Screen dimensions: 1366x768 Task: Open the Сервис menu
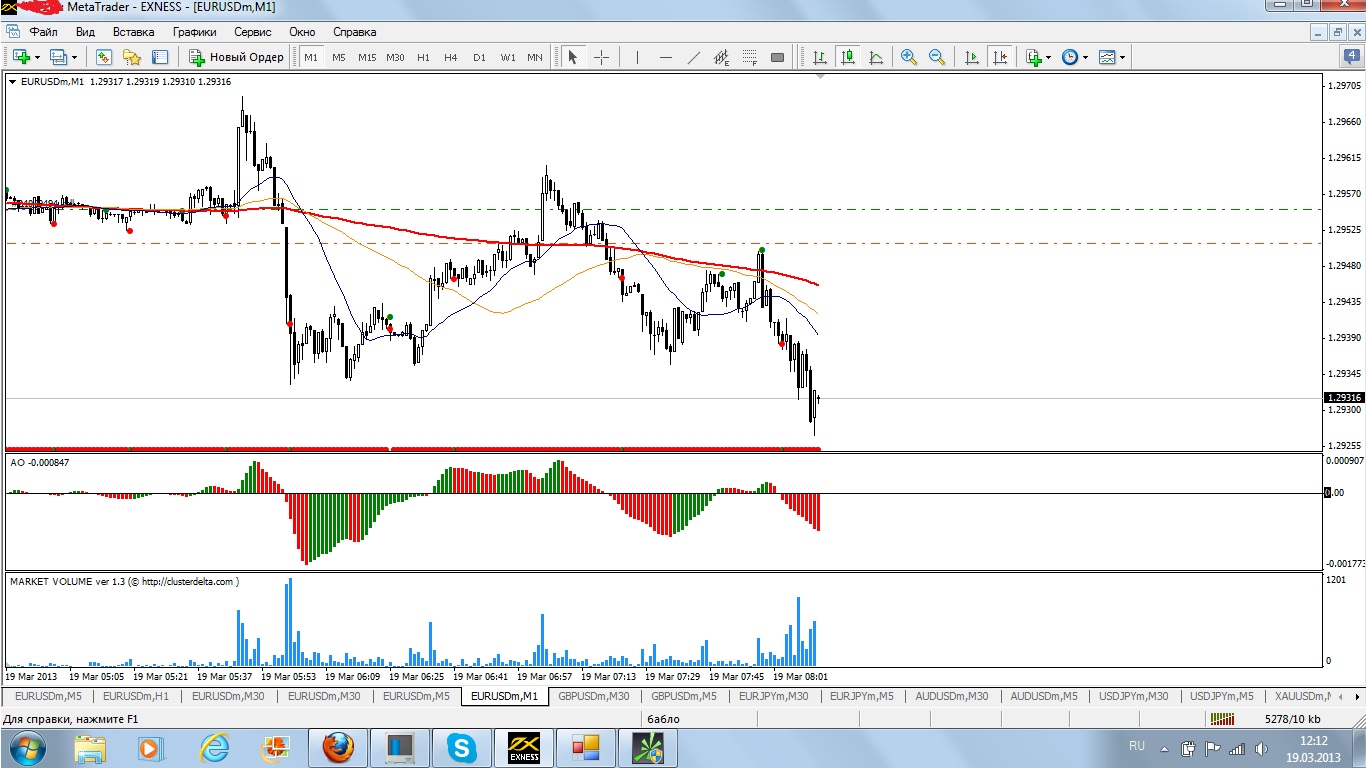click(252, 32)
